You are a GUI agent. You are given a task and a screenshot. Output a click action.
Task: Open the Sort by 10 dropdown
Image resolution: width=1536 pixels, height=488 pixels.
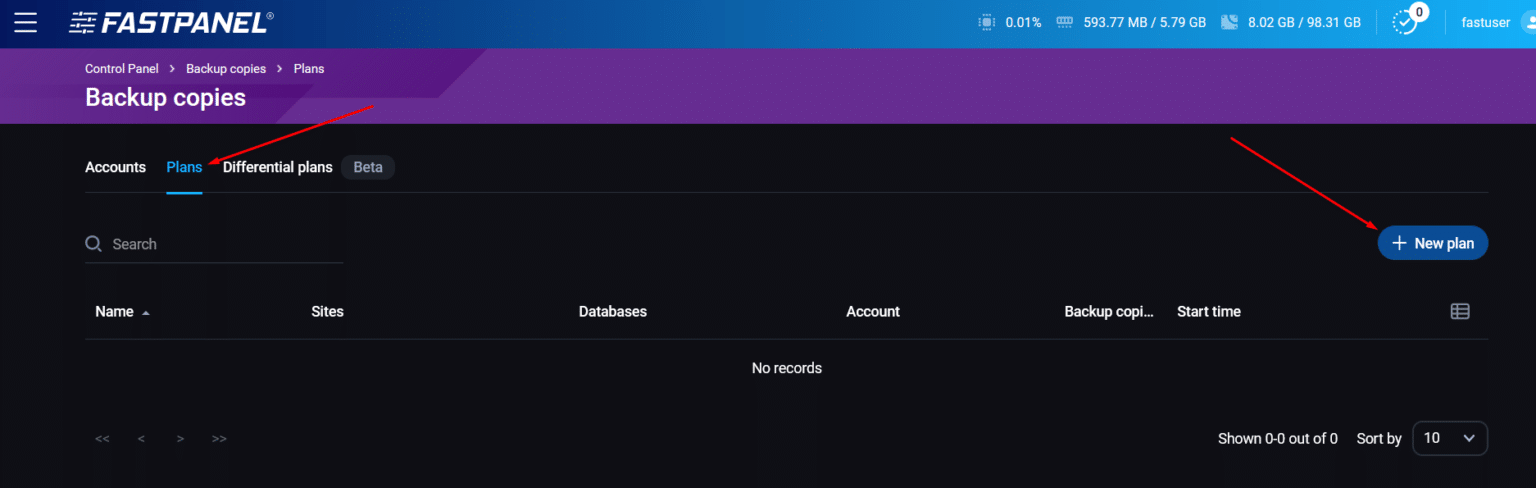1450,438
